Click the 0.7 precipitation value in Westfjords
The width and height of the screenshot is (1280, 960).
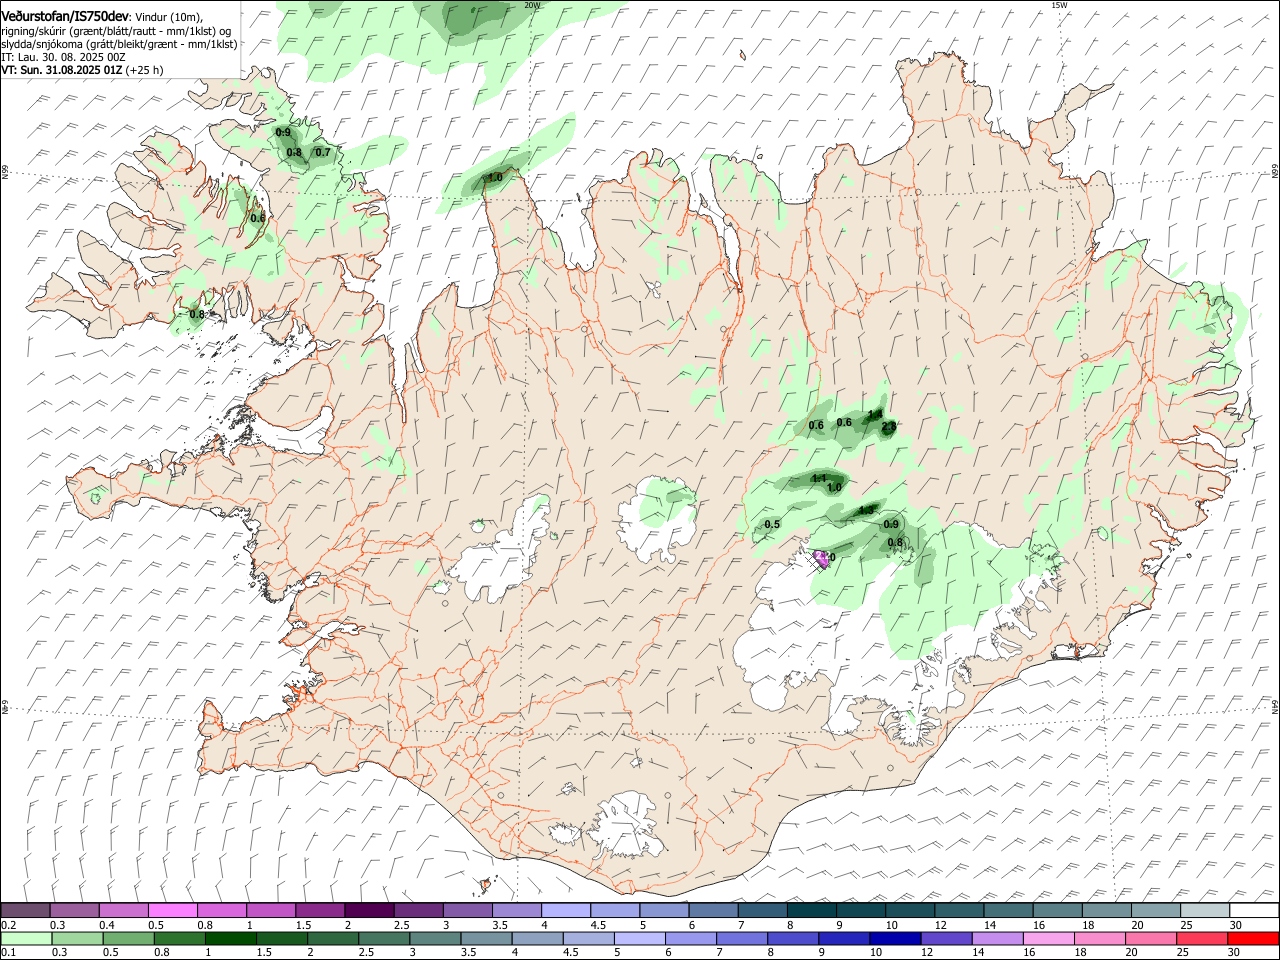pos(322,153)
